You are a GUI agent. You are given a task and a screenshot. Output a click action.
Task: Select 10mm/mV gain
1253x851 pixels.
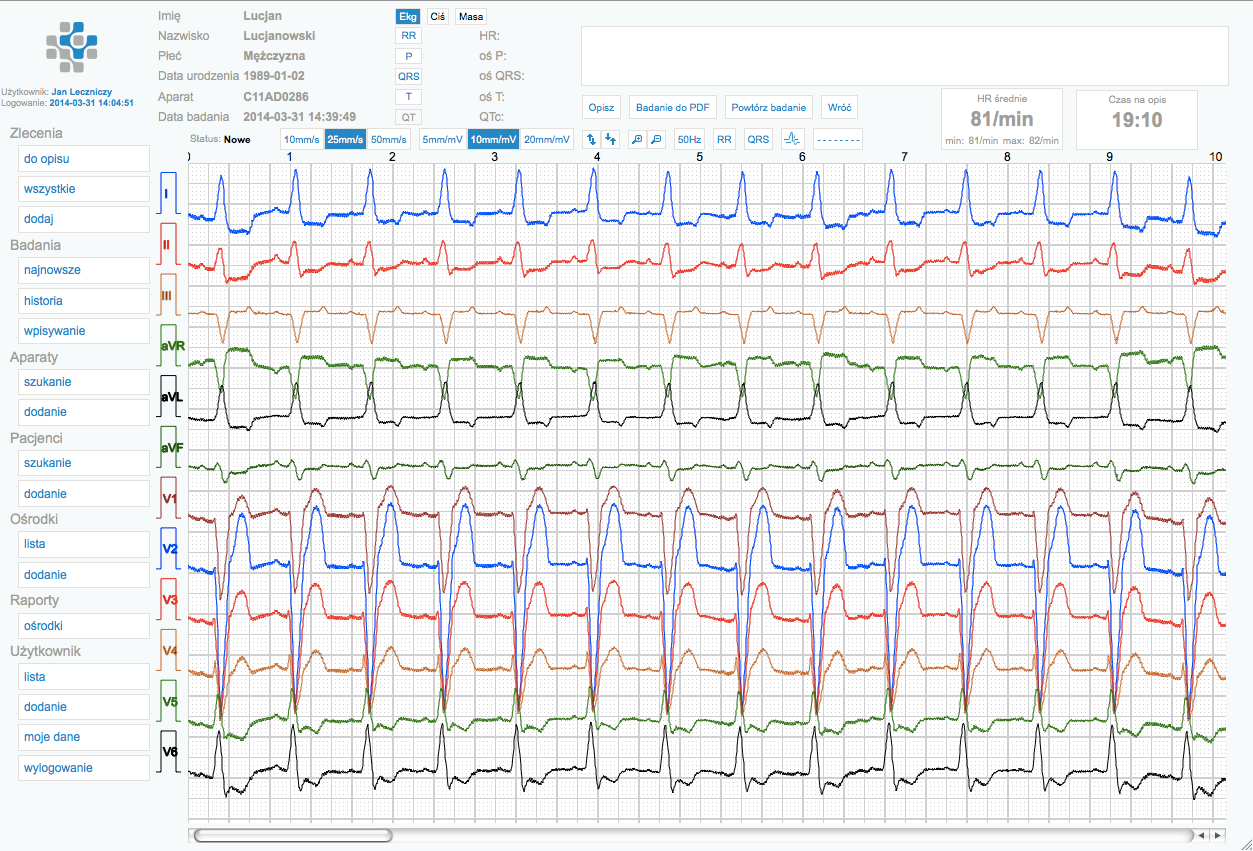click(493, 140)
